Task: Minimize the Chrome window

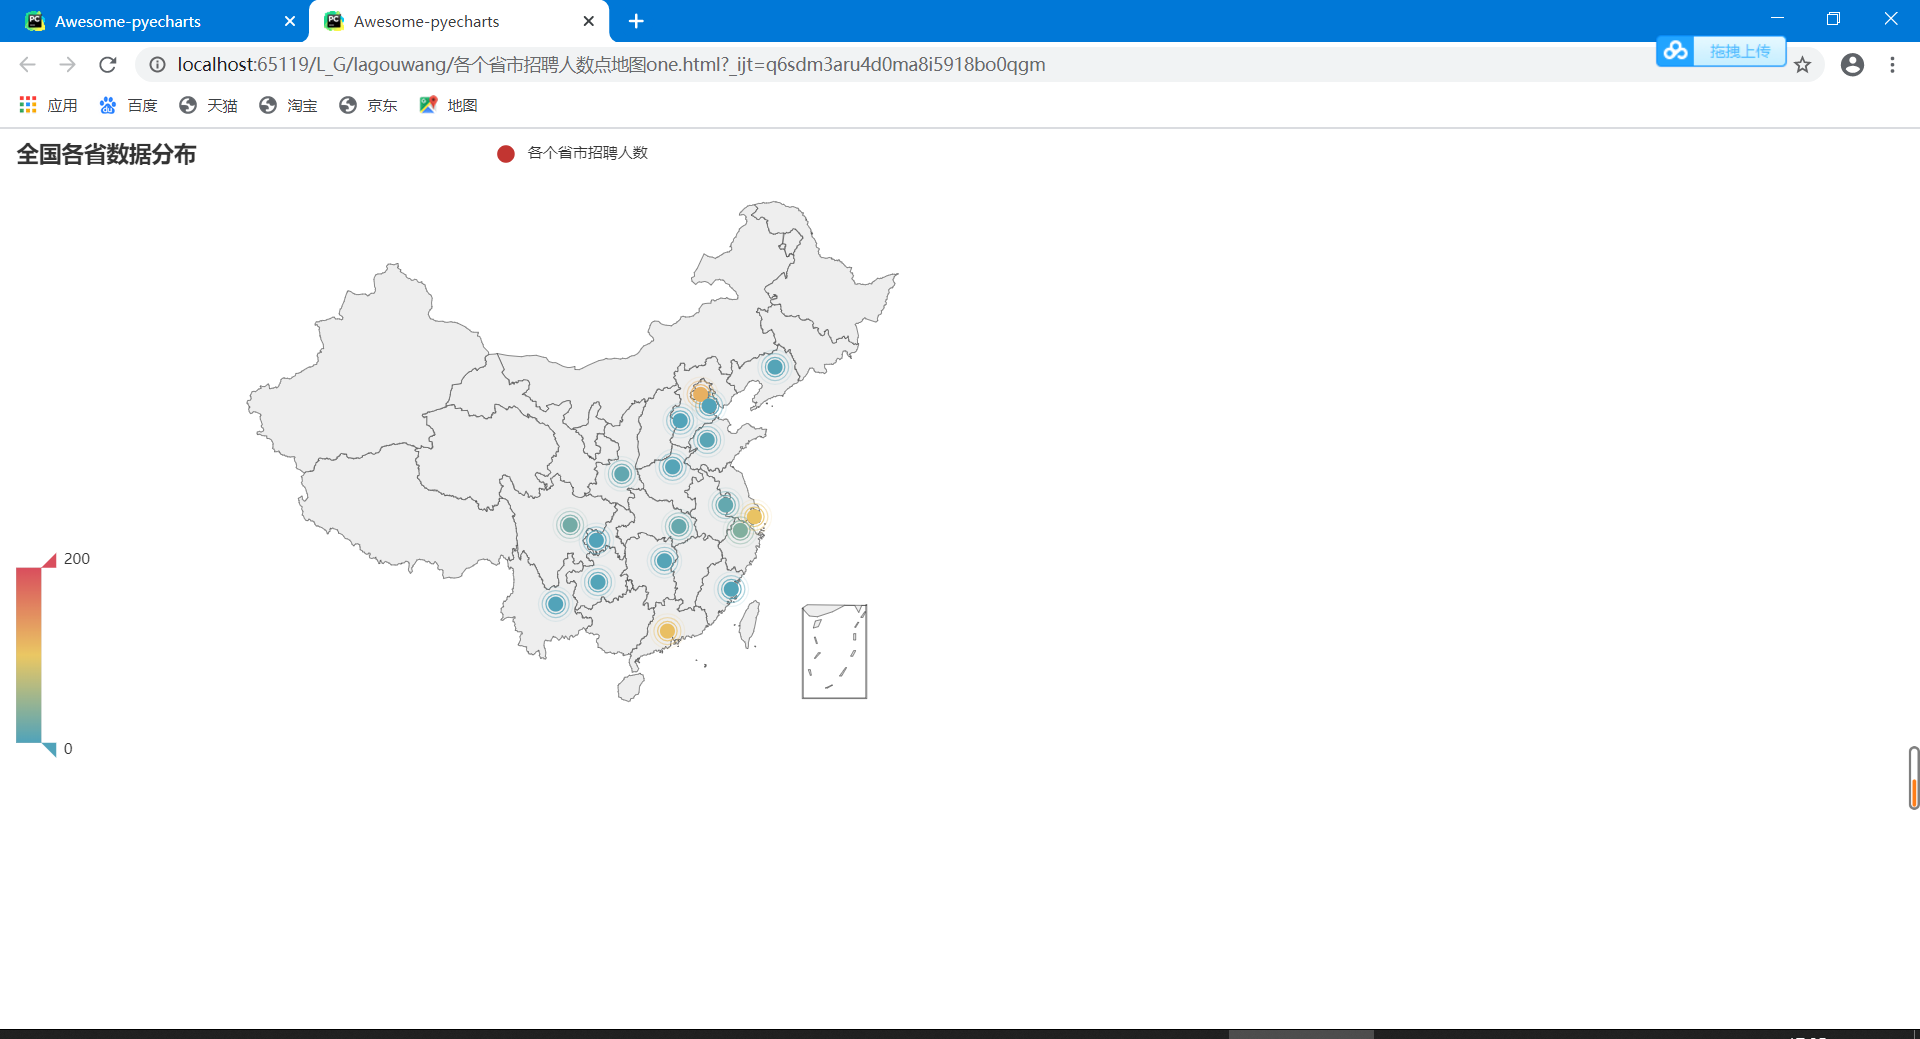Action: (x=1777, y=18)
